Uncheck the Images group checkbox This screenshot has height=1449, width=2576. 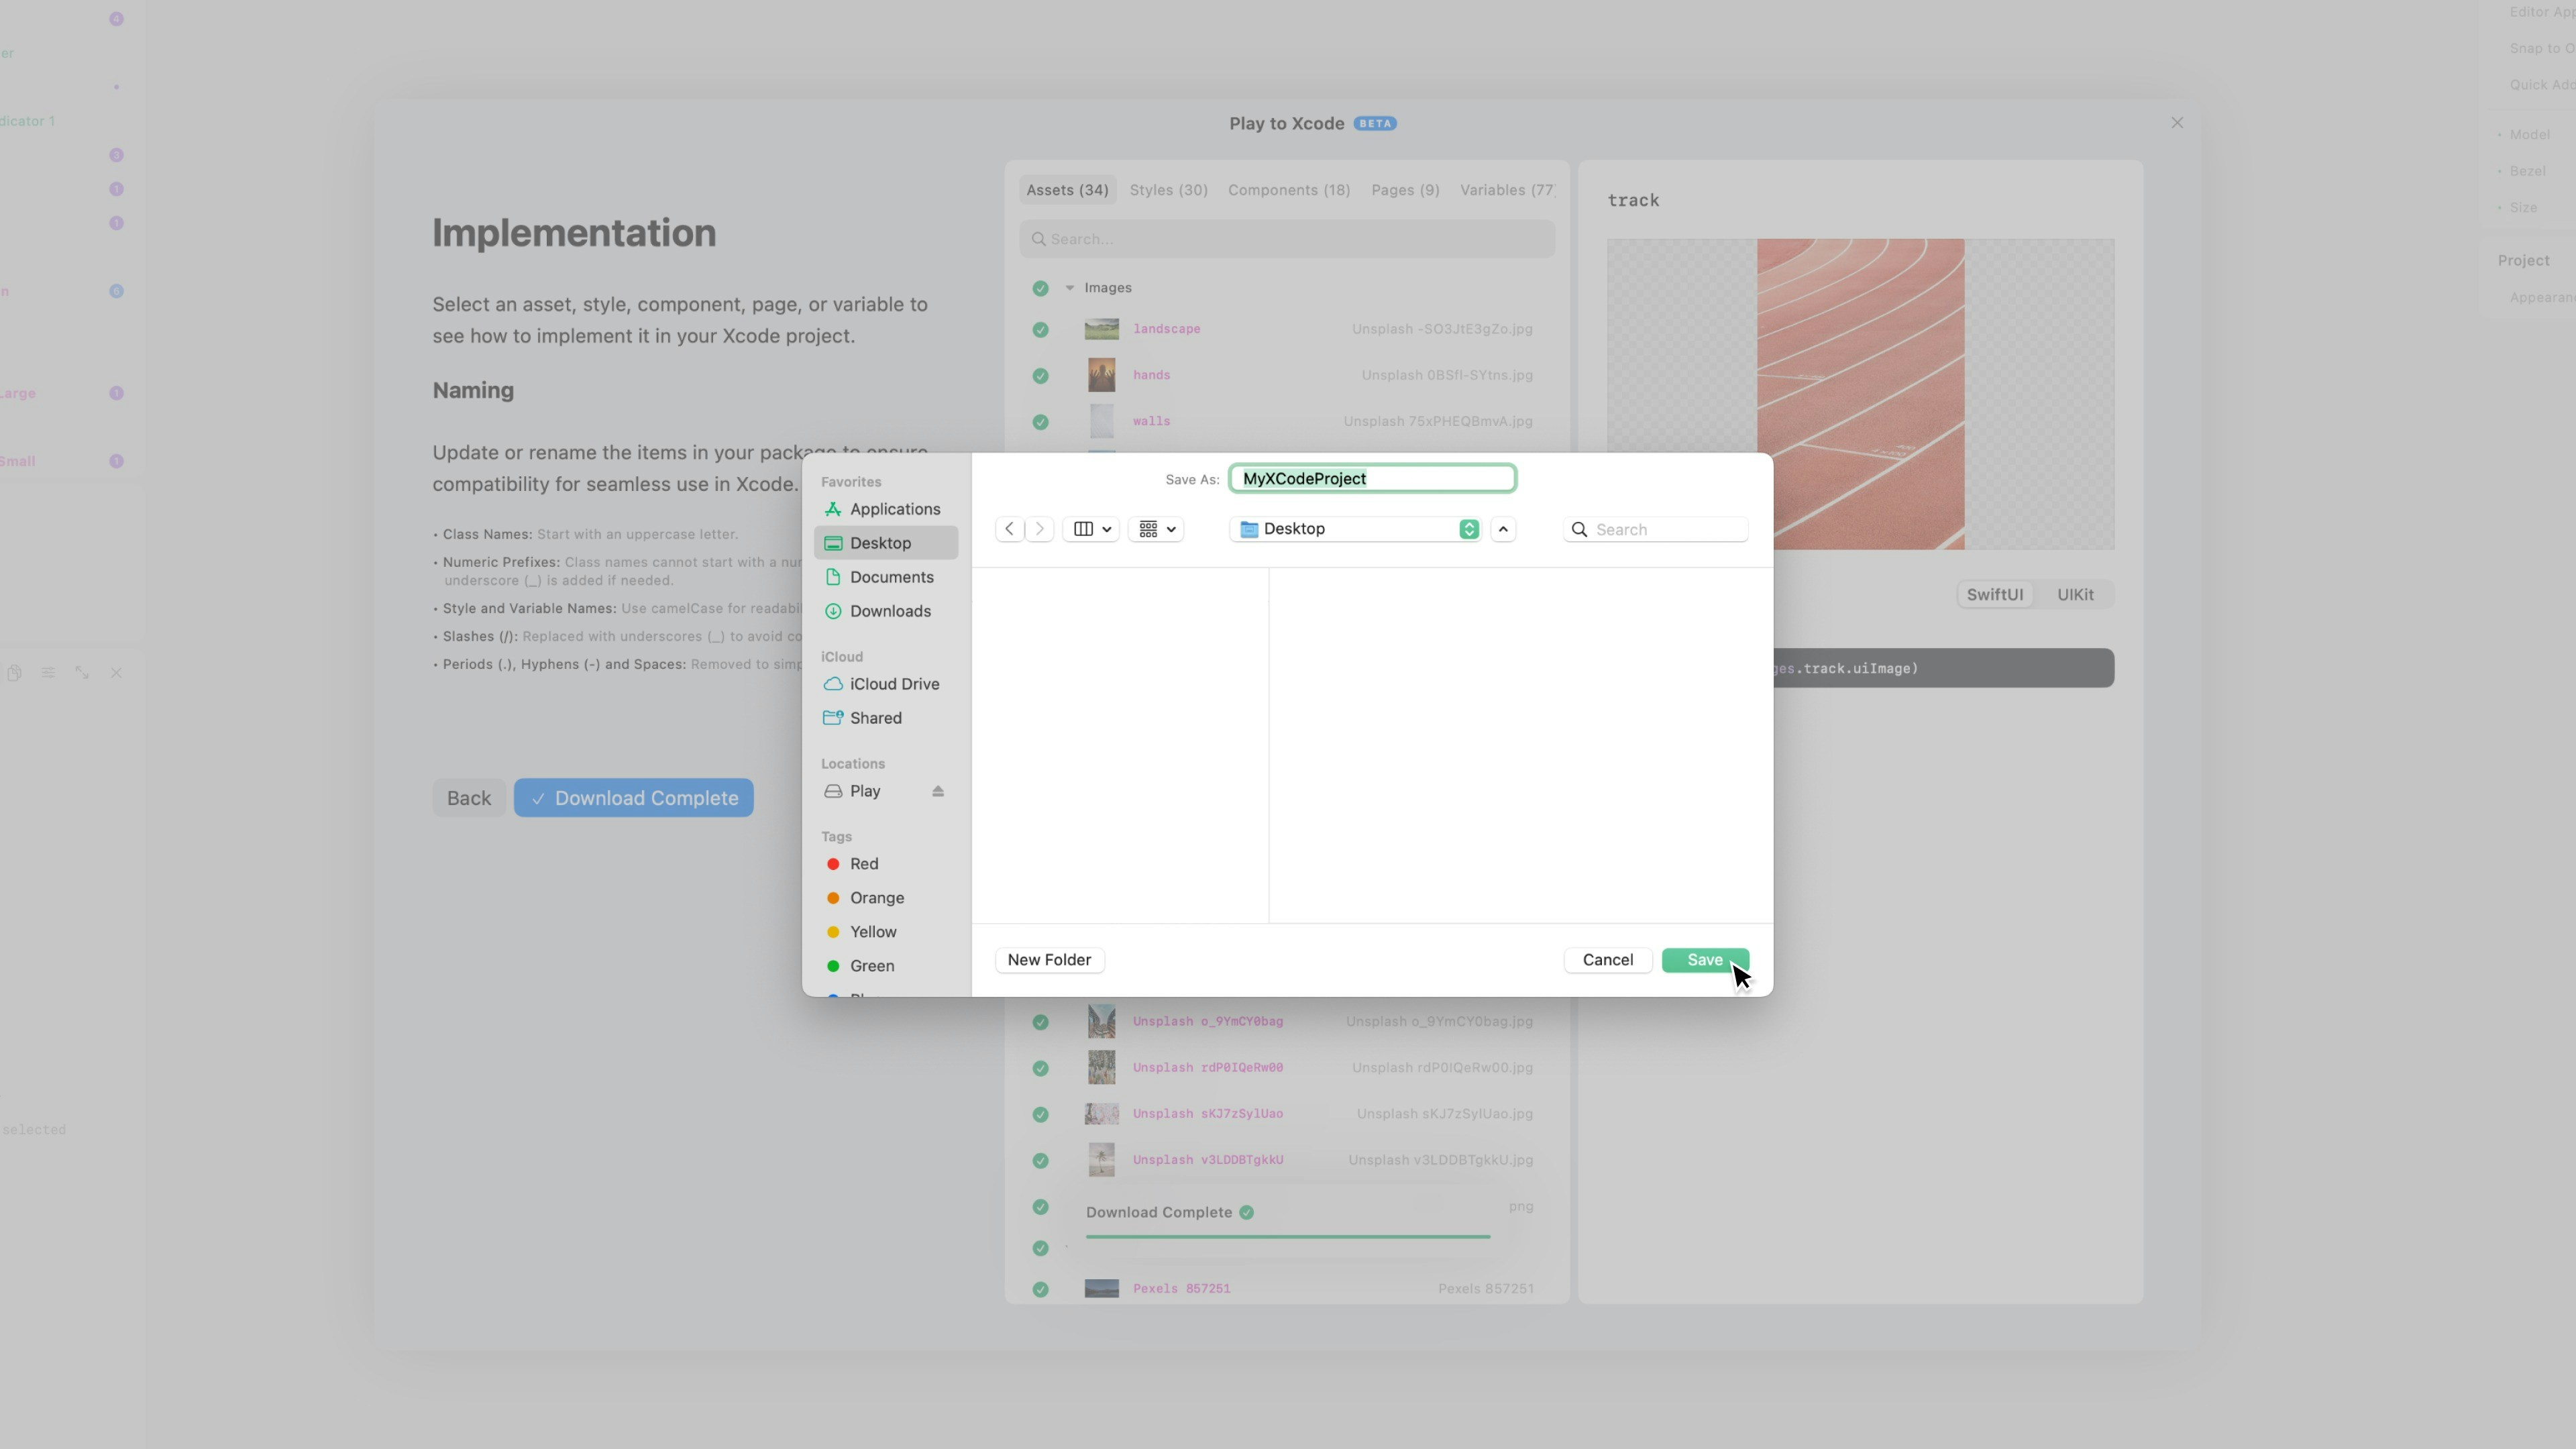pyautogui.click(x=1040, y=288)
